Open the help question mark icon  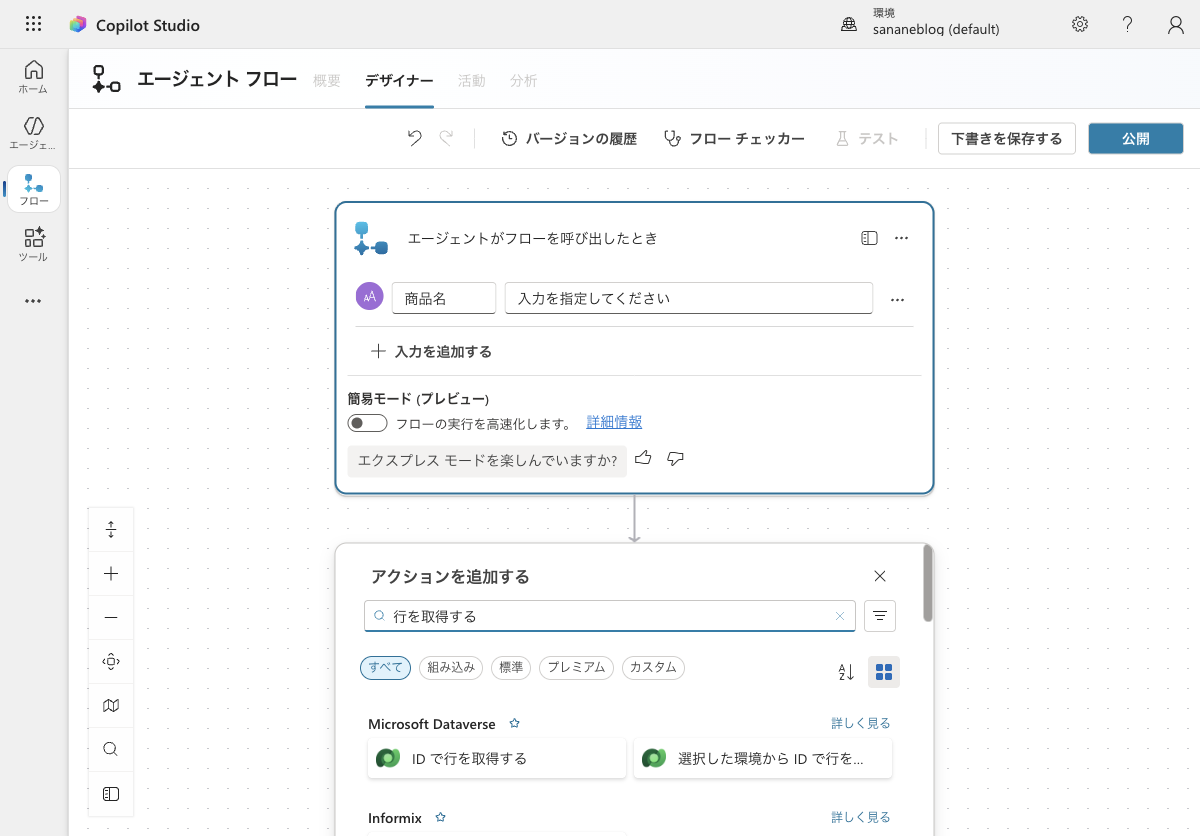[1128, 25]
